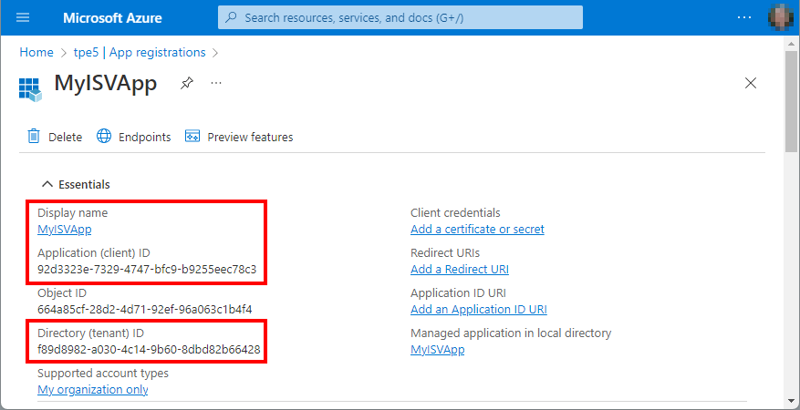800x410 pixels.
Task: Click the MyISVApp page heading
Action: [105, 83]
